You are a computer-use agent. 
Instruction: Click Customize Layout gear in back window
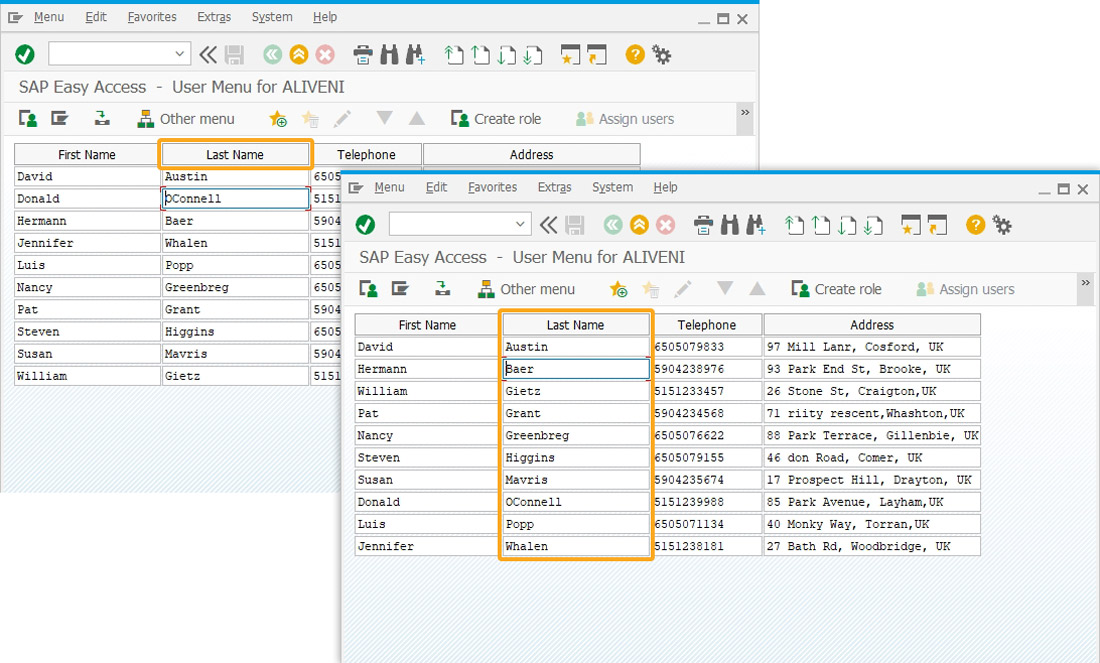click(x=662, y=54)
